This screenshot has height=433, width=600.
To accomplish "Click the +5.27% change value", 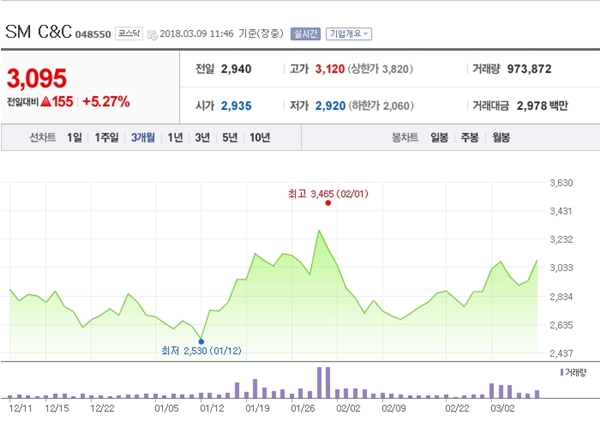I will point(106,102).
